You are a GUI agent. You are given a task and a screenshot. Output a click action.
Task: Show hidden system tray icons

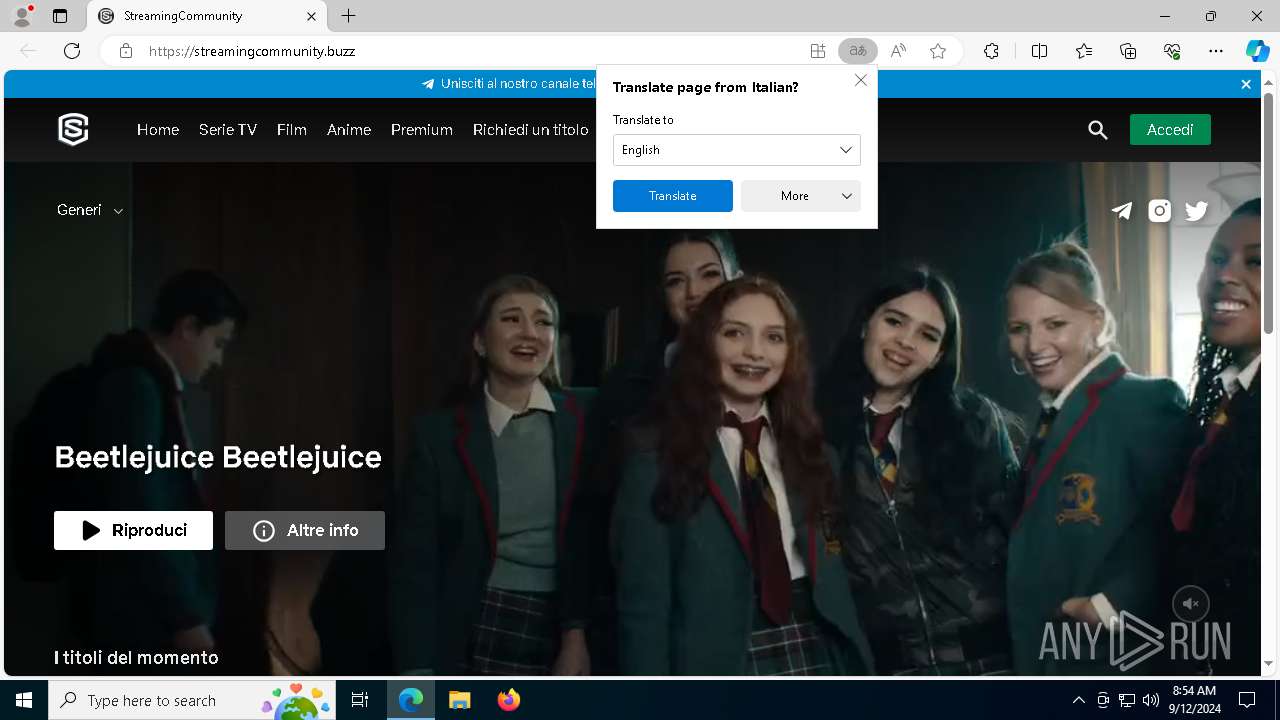tap(1078, 700)
